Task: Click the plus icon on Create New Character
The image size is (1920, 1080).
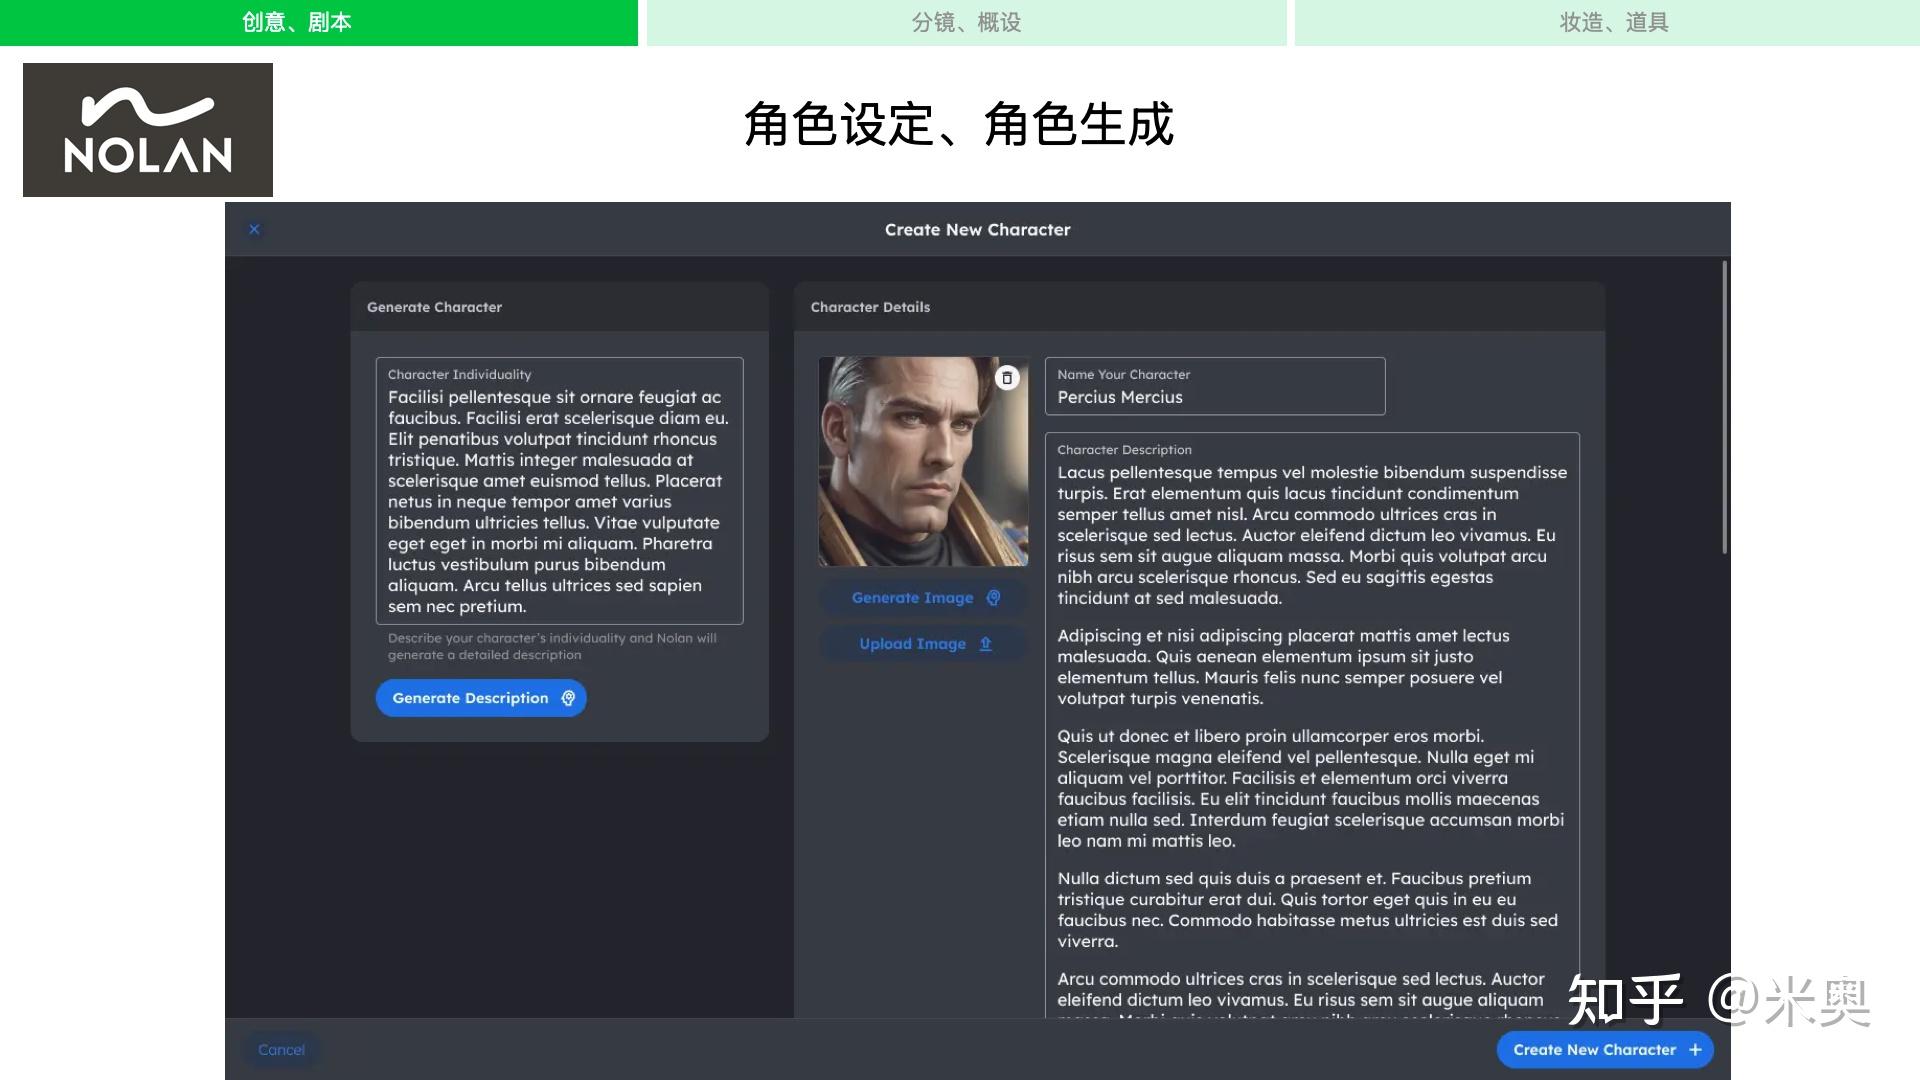Action: [1695, 1050]
